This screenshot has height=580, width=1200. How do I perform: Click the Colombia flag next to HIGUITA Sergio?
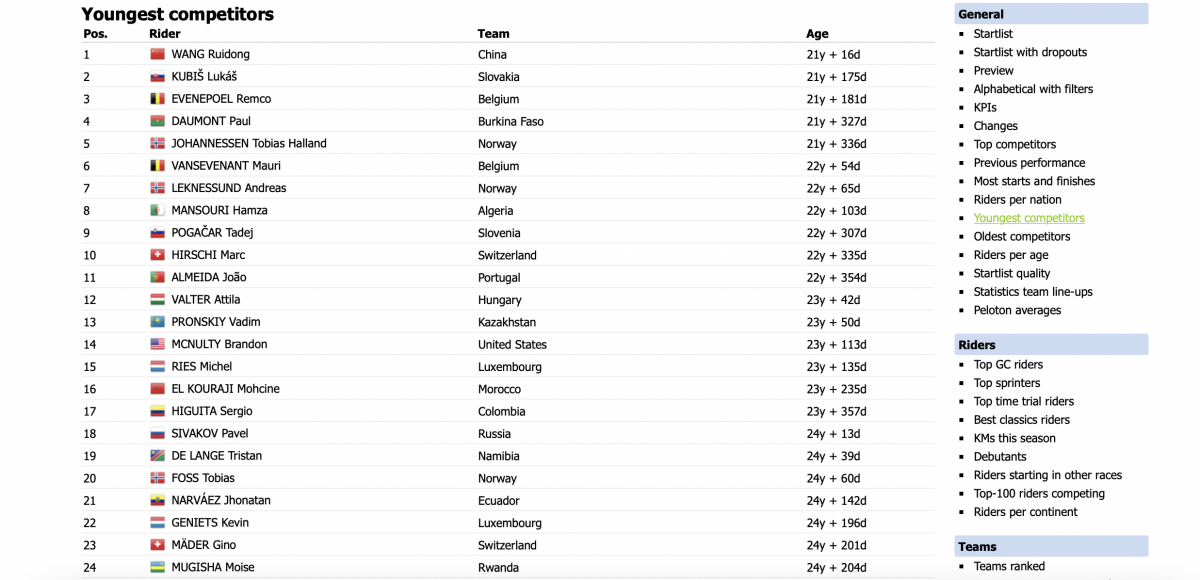157,411
